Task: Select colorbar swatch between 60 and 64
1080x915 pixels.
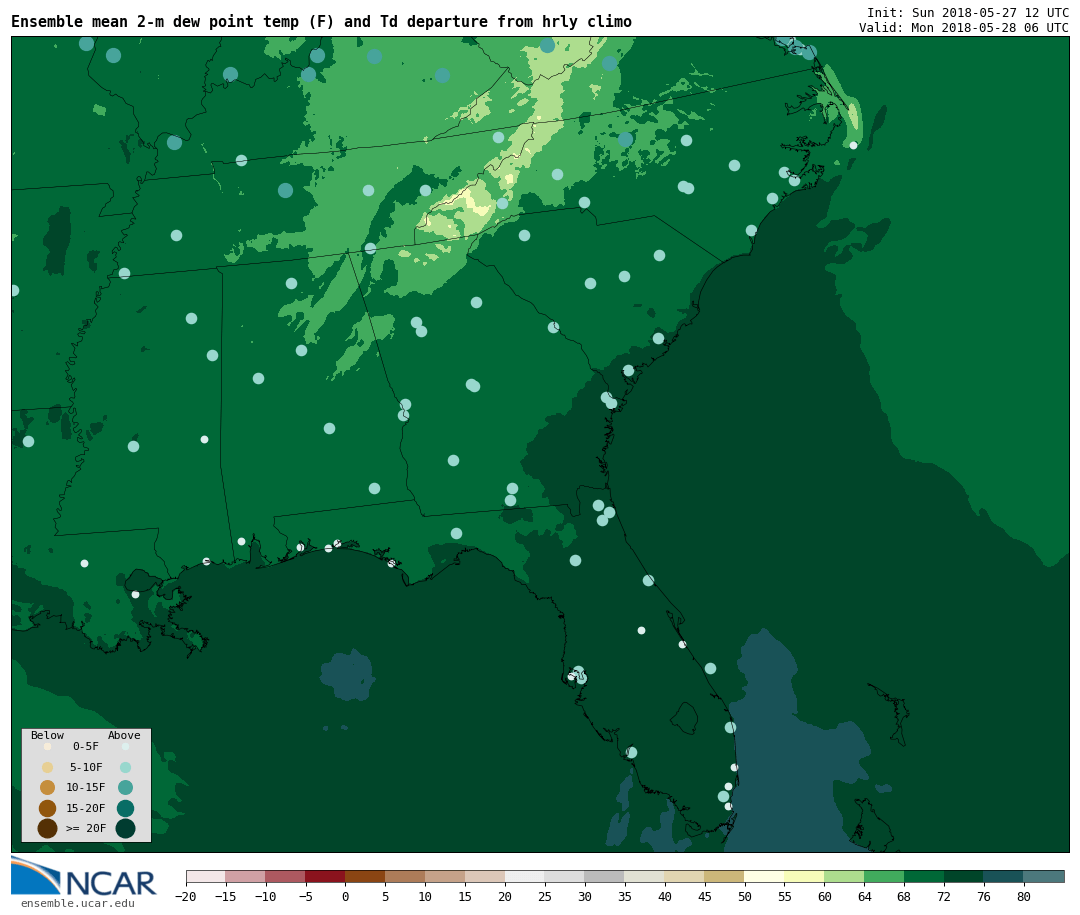Action: (x=844, y=877)
